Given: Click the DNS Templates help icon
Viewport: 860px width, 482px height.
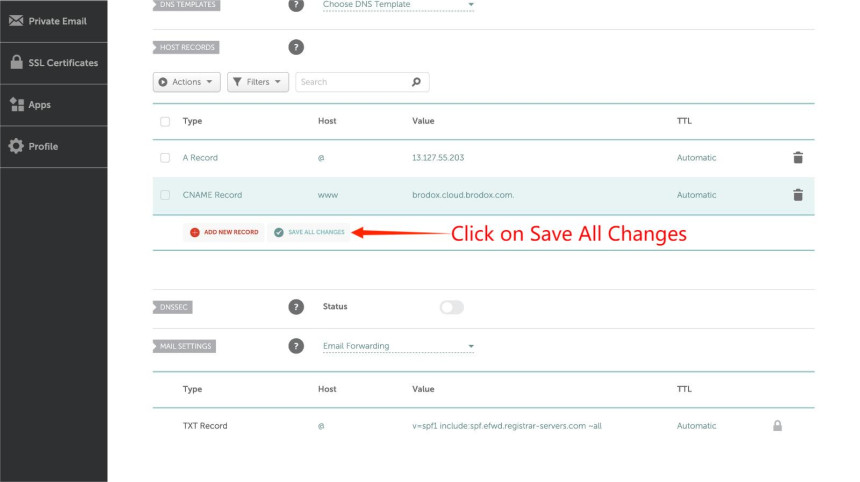Looking at the screenshot, I should click(x=296, y=5).
